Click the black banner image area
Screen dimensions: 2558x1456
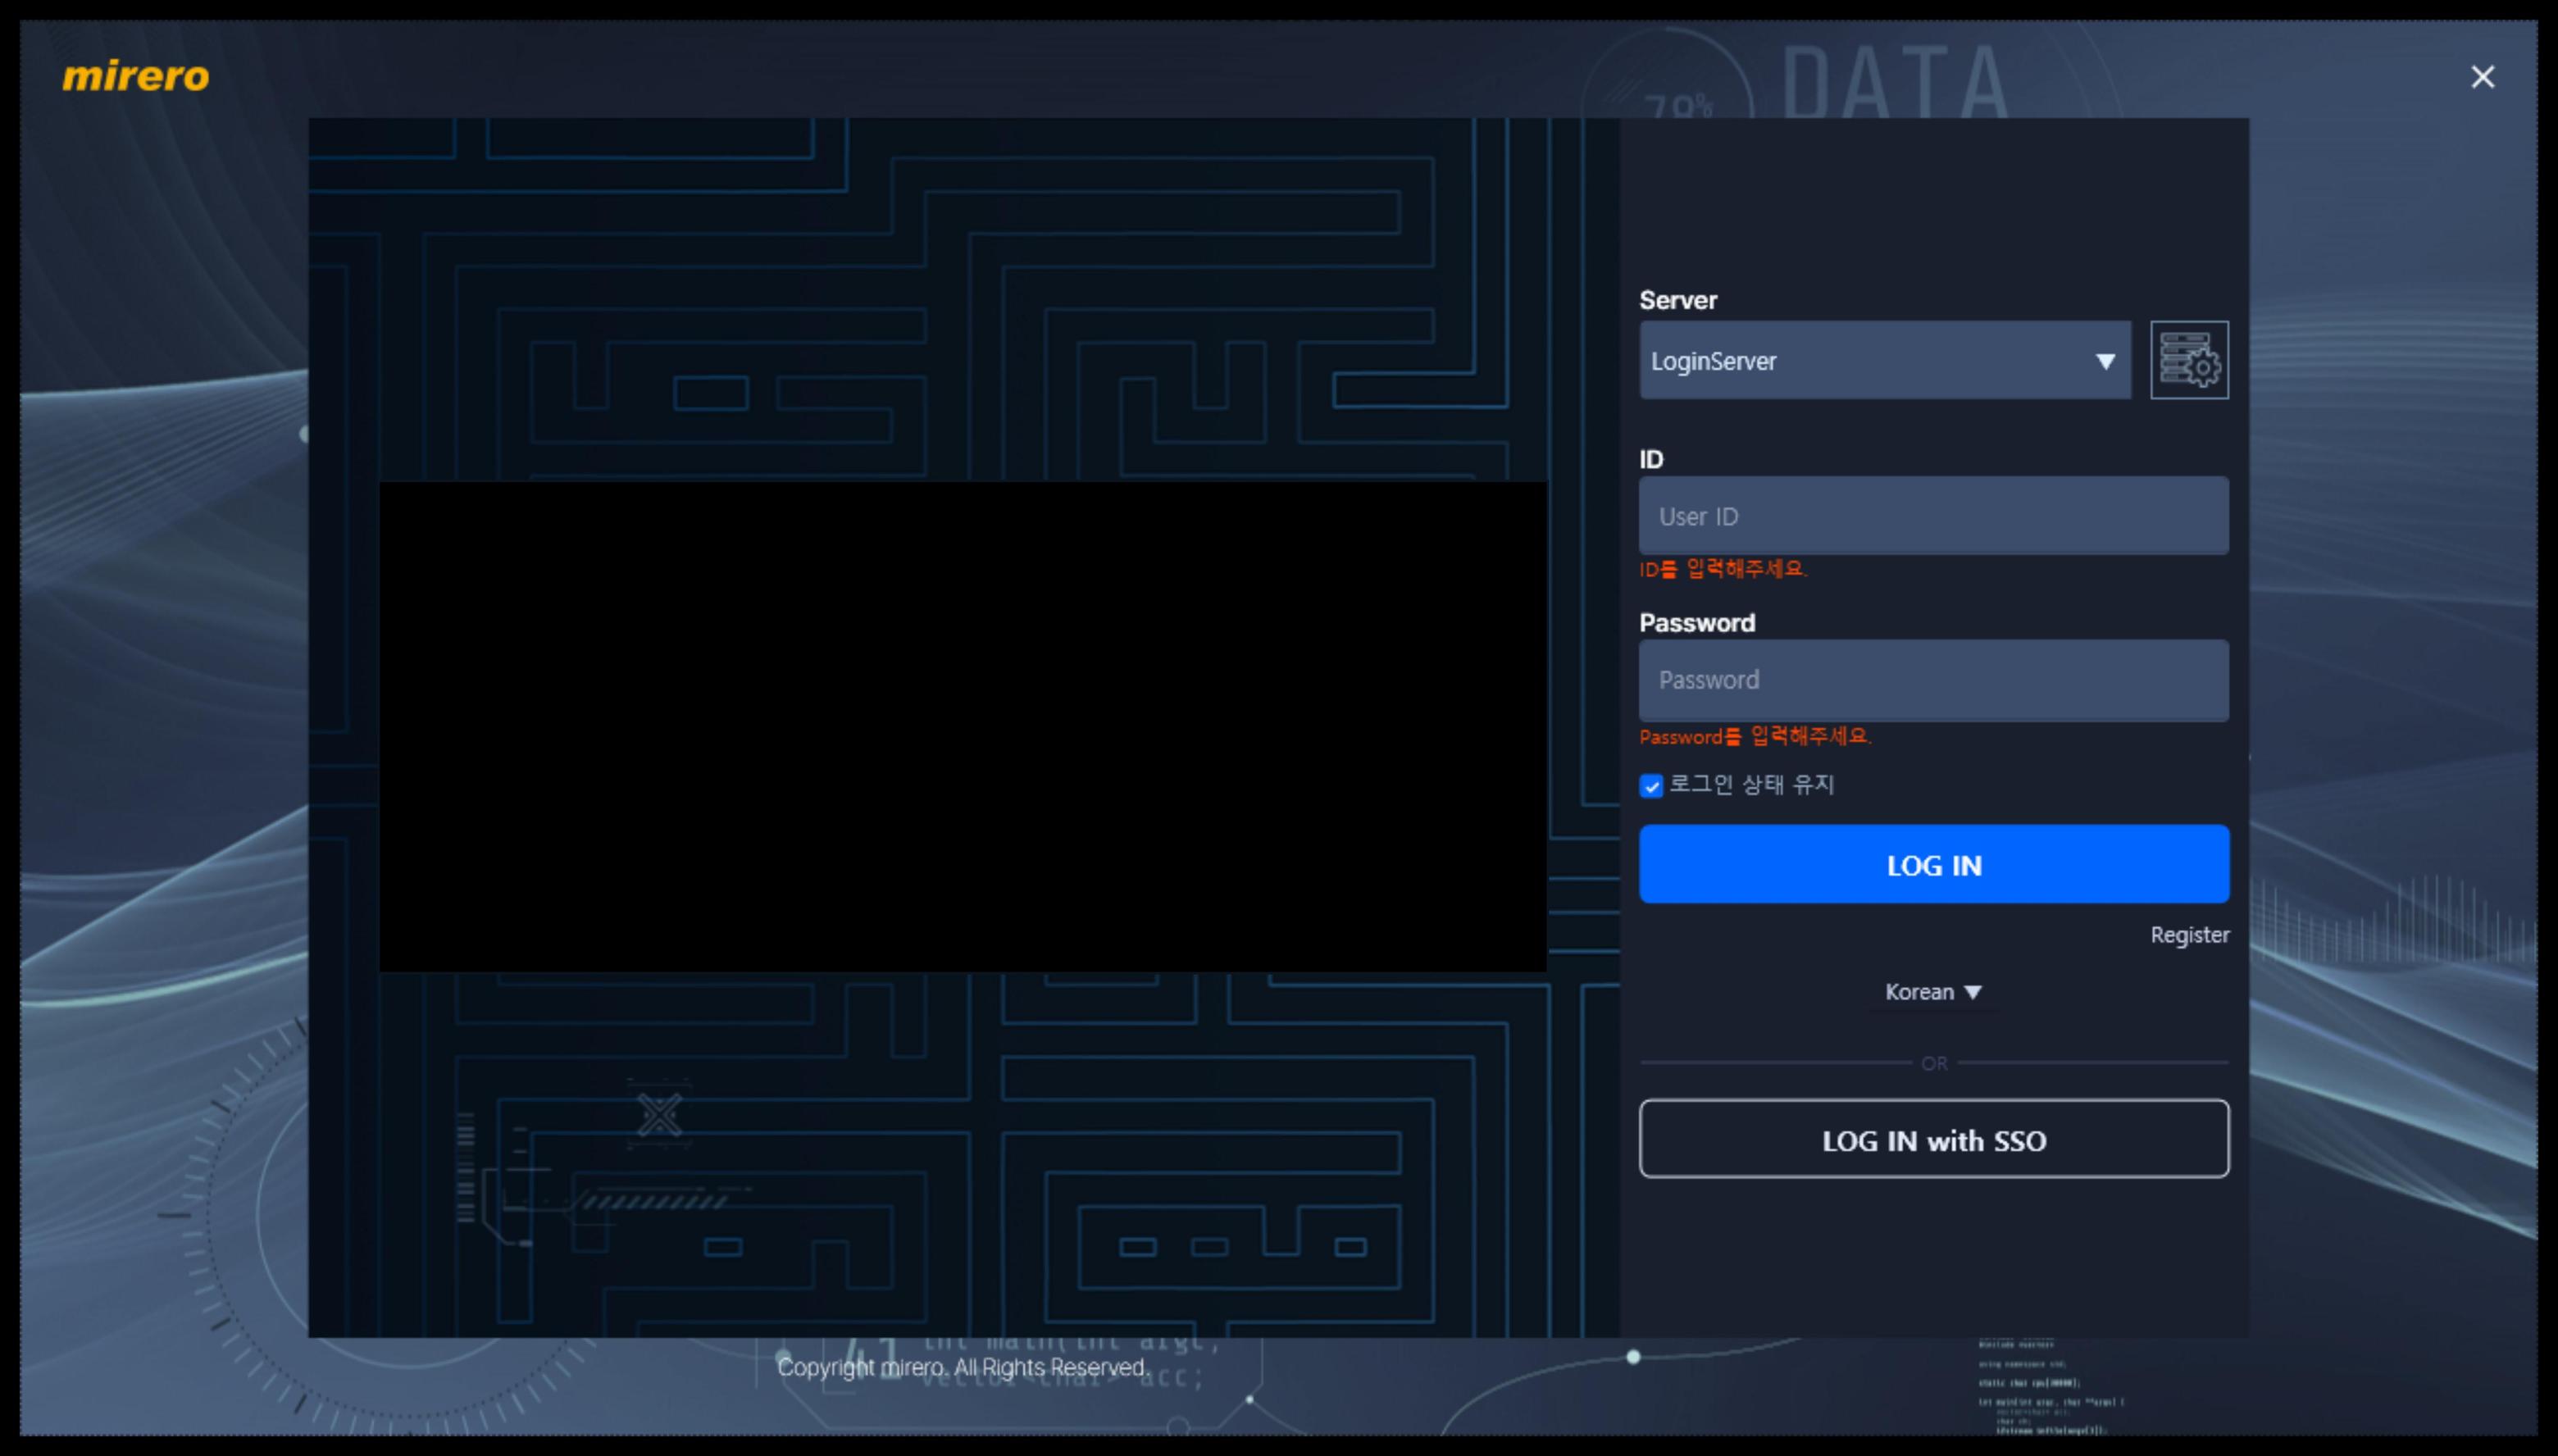(962, 726)
